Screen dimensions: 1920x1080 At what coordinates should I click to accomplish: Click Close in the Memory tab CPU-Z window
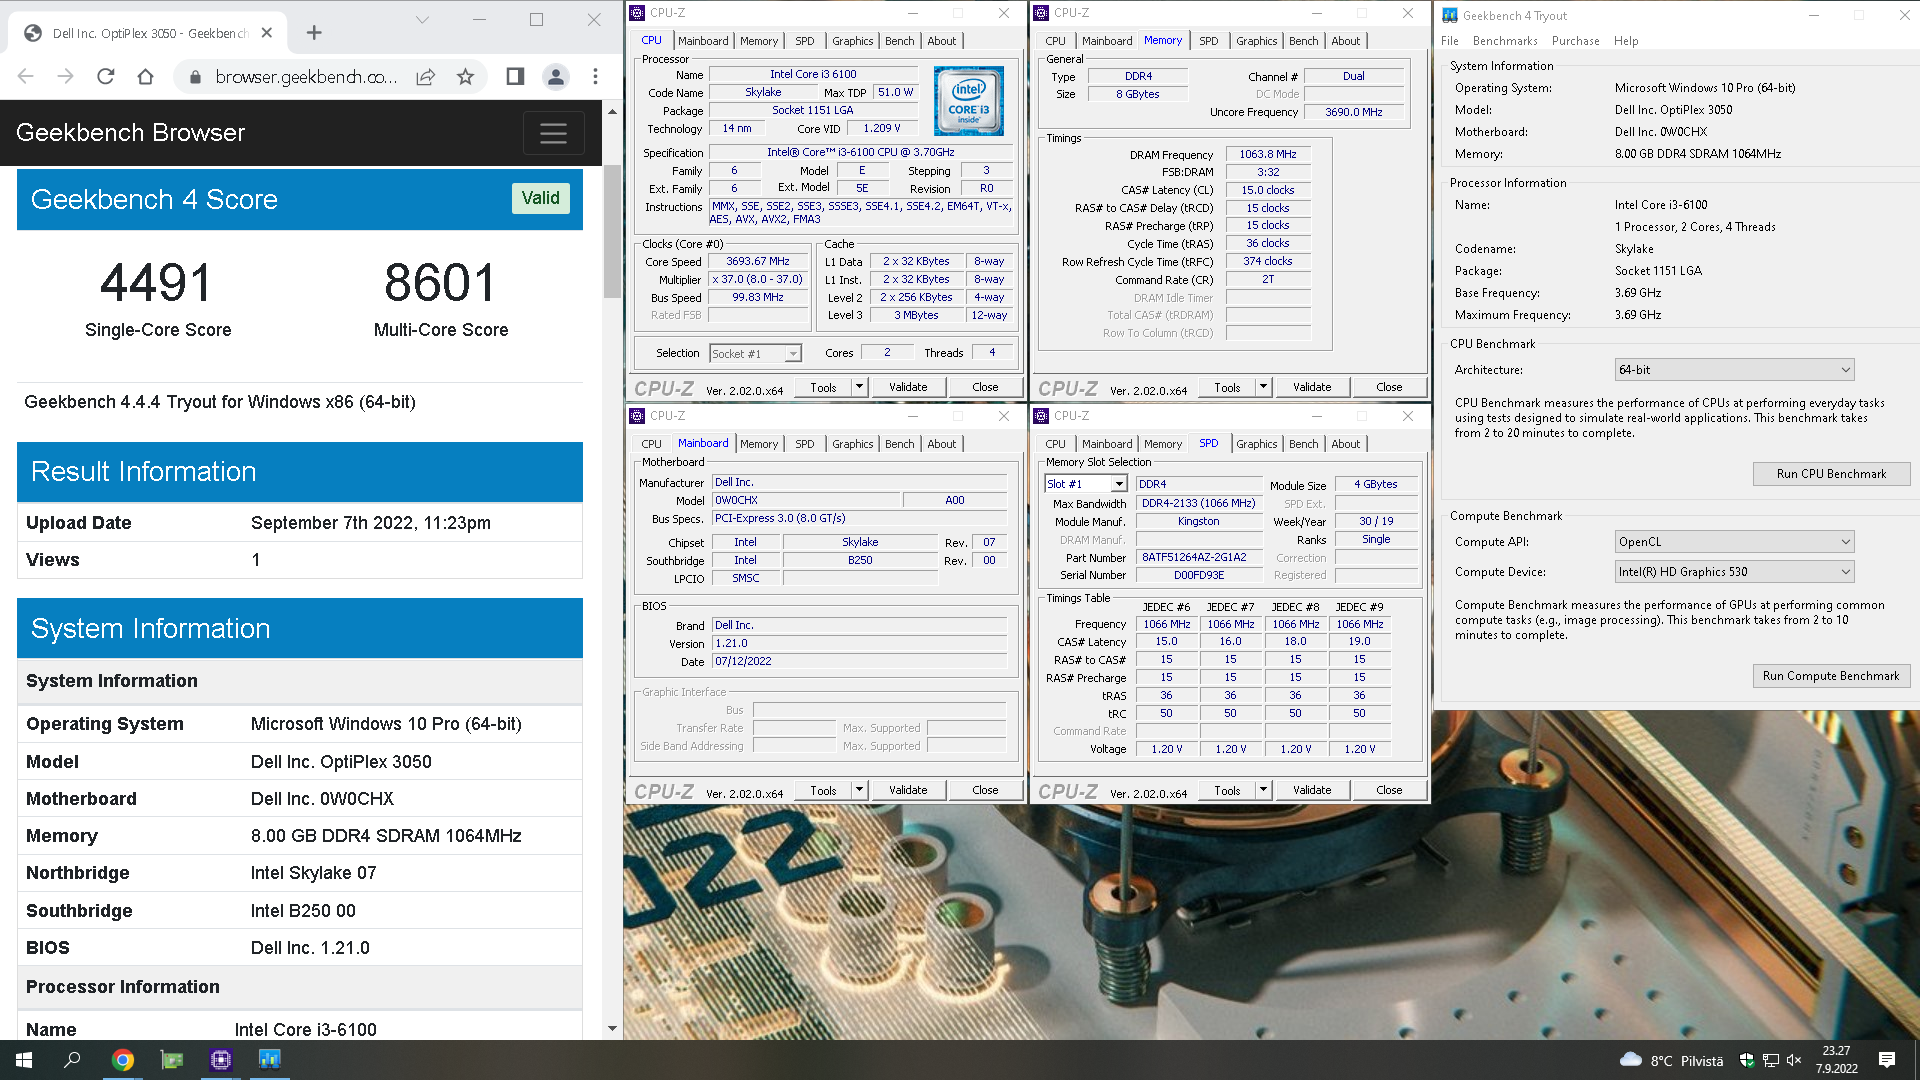coord(1389,387)
